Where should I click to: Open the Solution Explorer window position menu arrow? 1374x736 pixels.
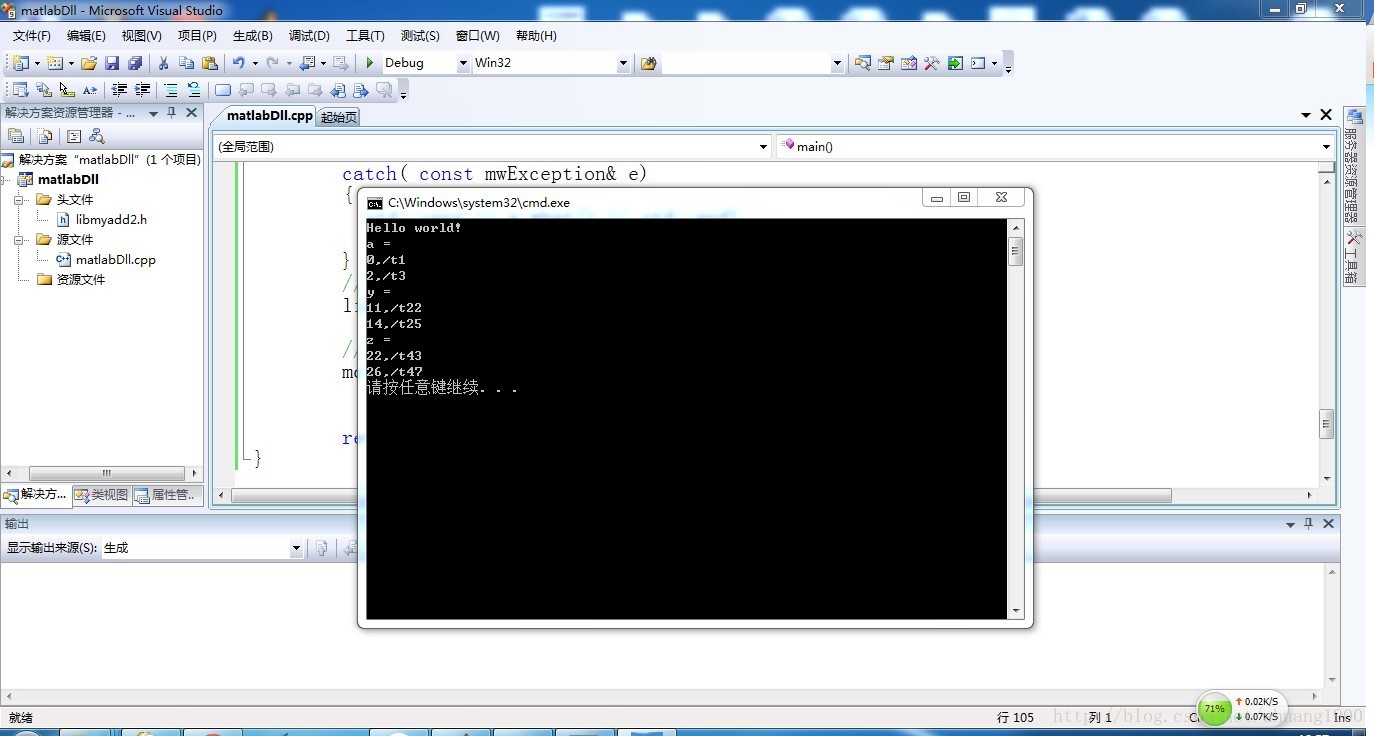click(153, 113)
